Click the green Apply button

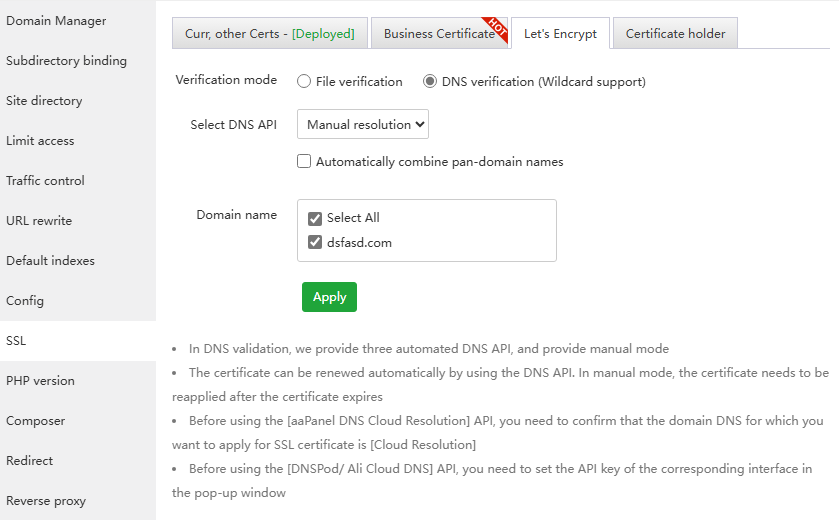click(329, 297)
